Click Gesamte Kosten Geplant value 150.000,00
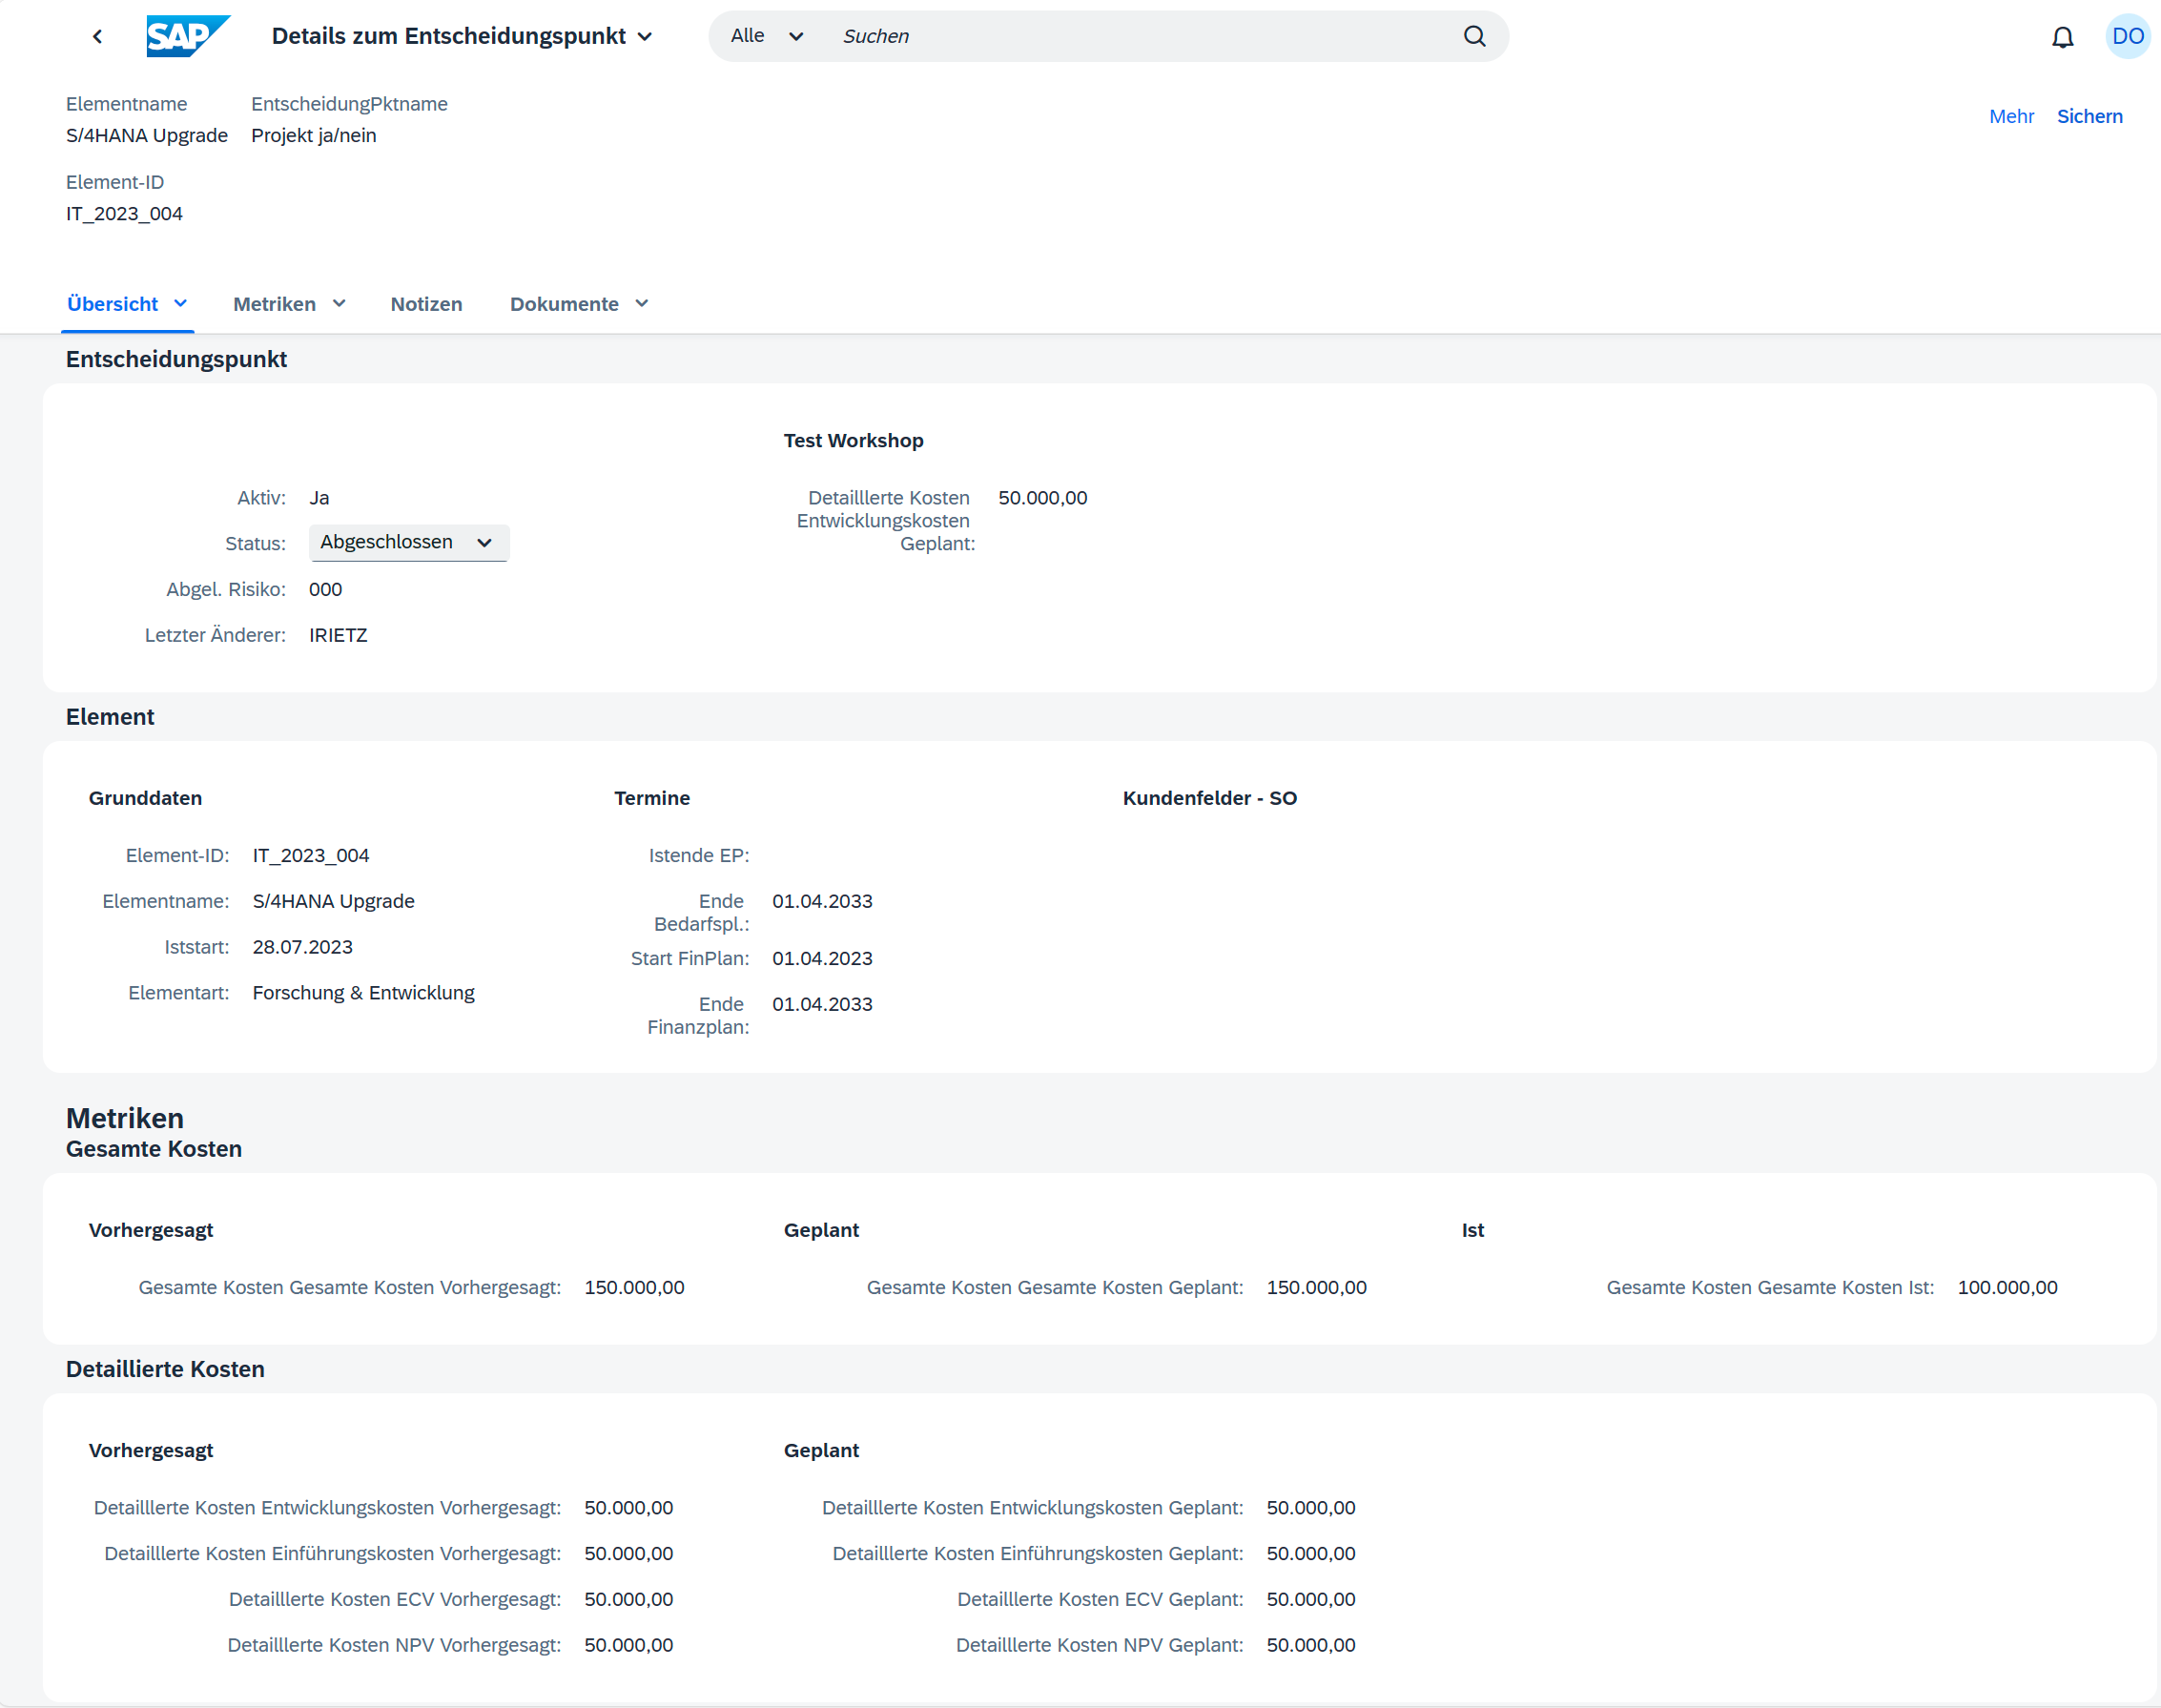 click(x=1316, y=1287)
